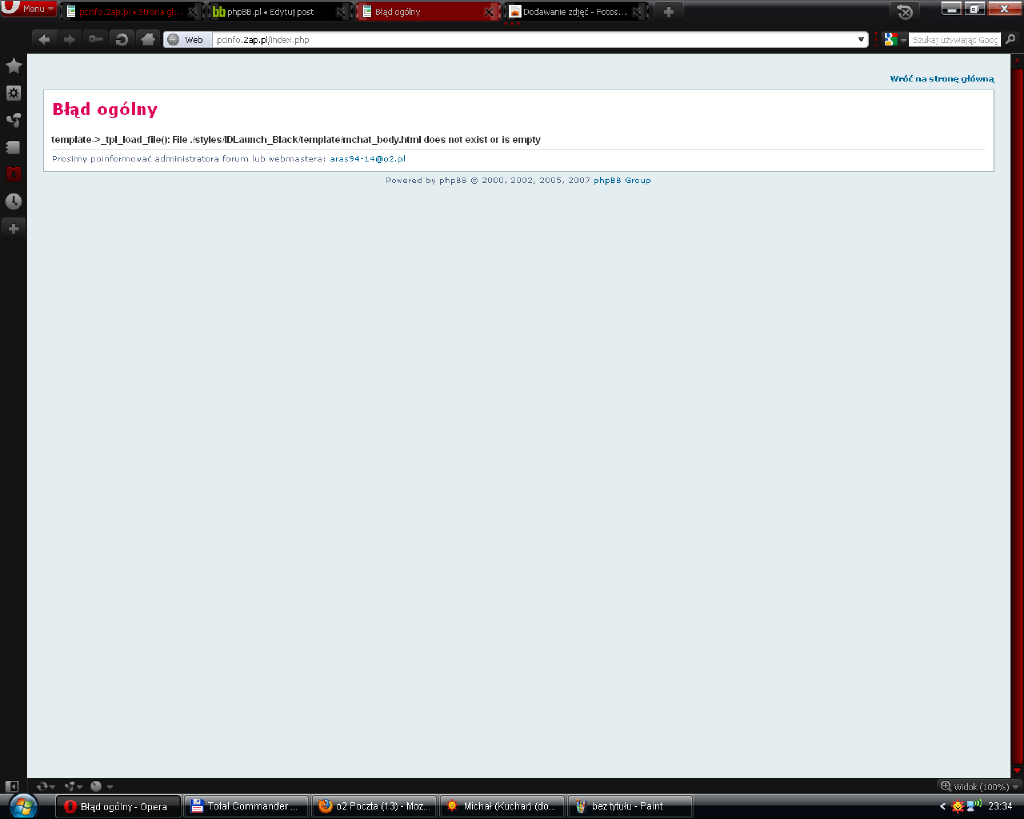Go to the Home page icon
Viewport: 1024px width, 819px height.
[x=147, y=39]
